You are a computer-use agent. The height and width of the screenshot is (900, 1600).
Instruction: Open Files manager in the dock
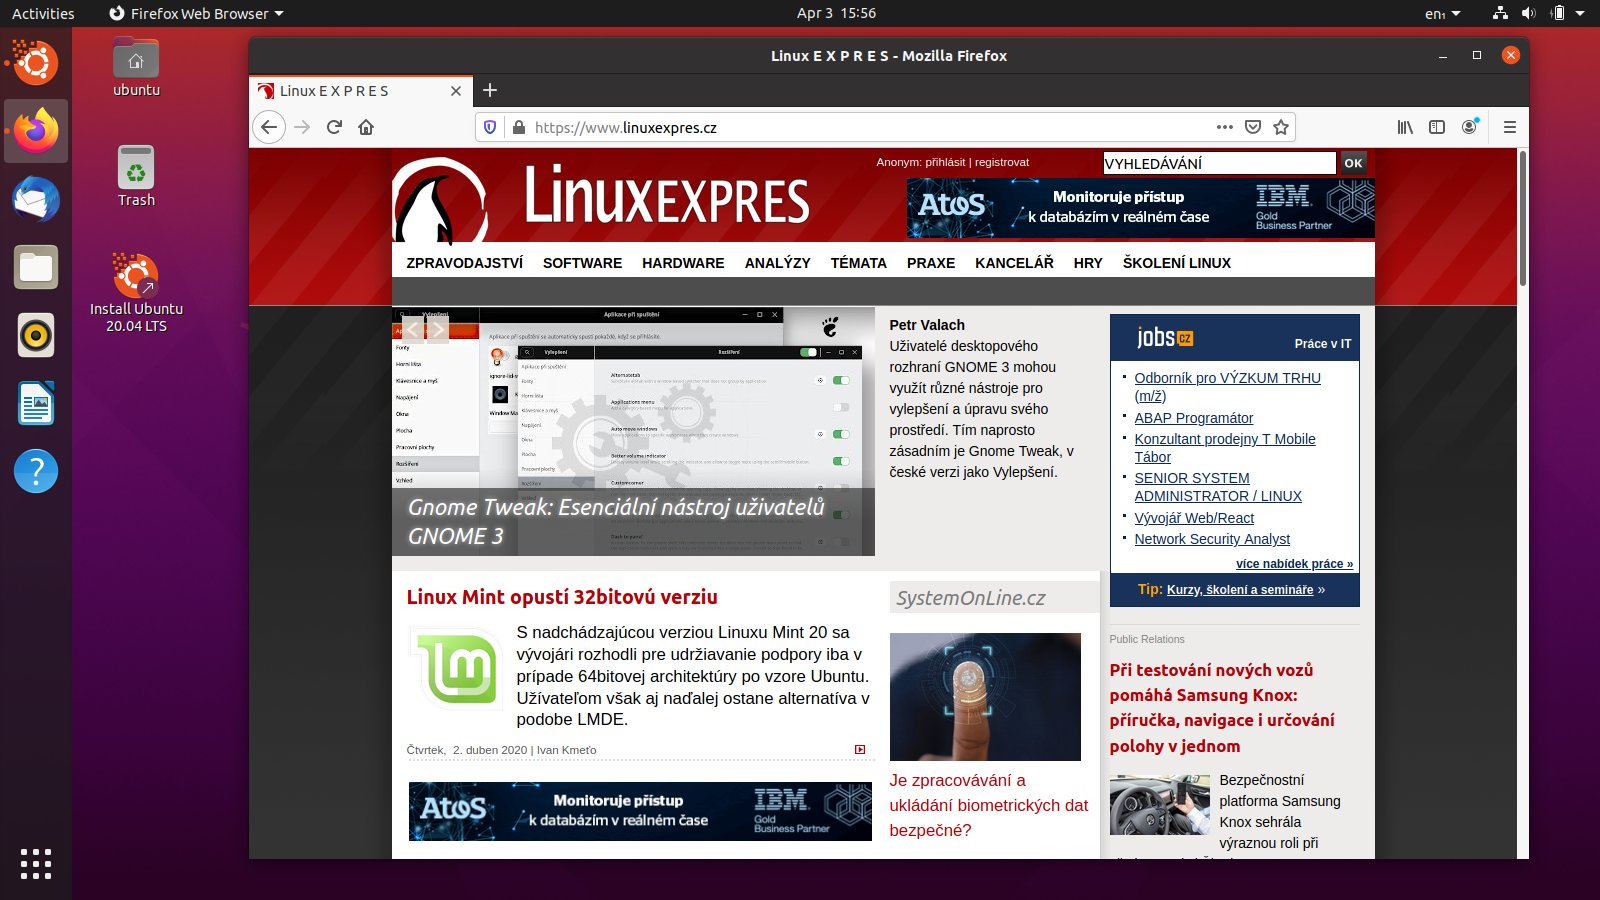point(36,267)
